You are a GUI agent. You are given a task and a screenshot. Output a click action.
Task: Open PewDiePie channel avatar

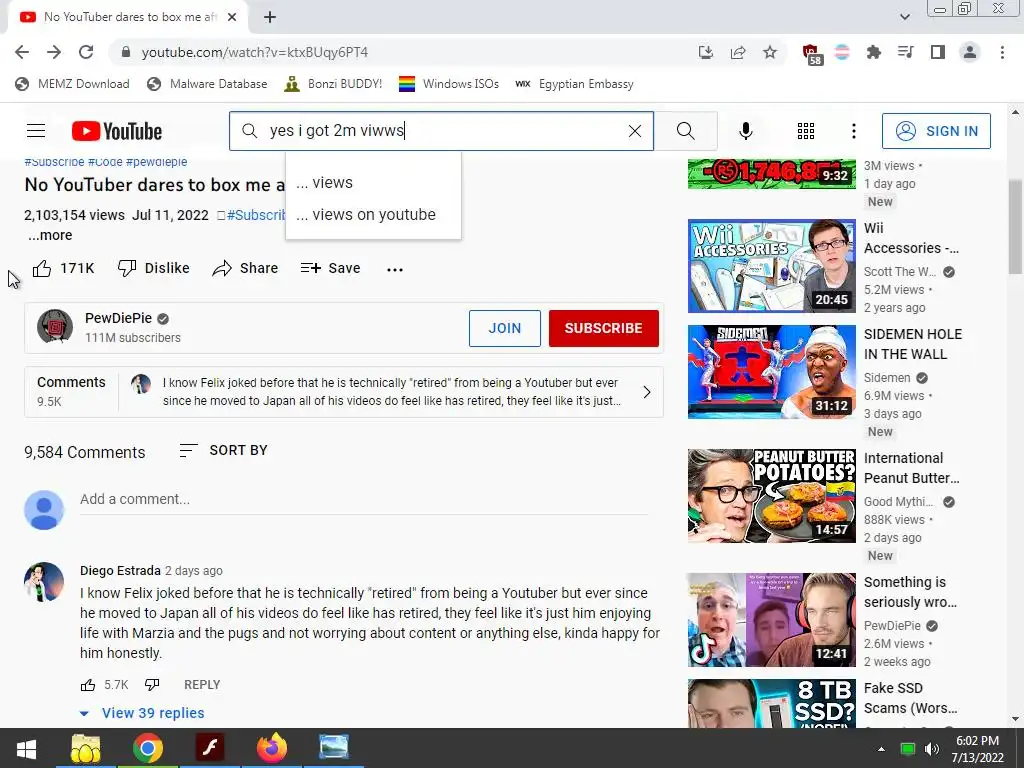[55, 327]
